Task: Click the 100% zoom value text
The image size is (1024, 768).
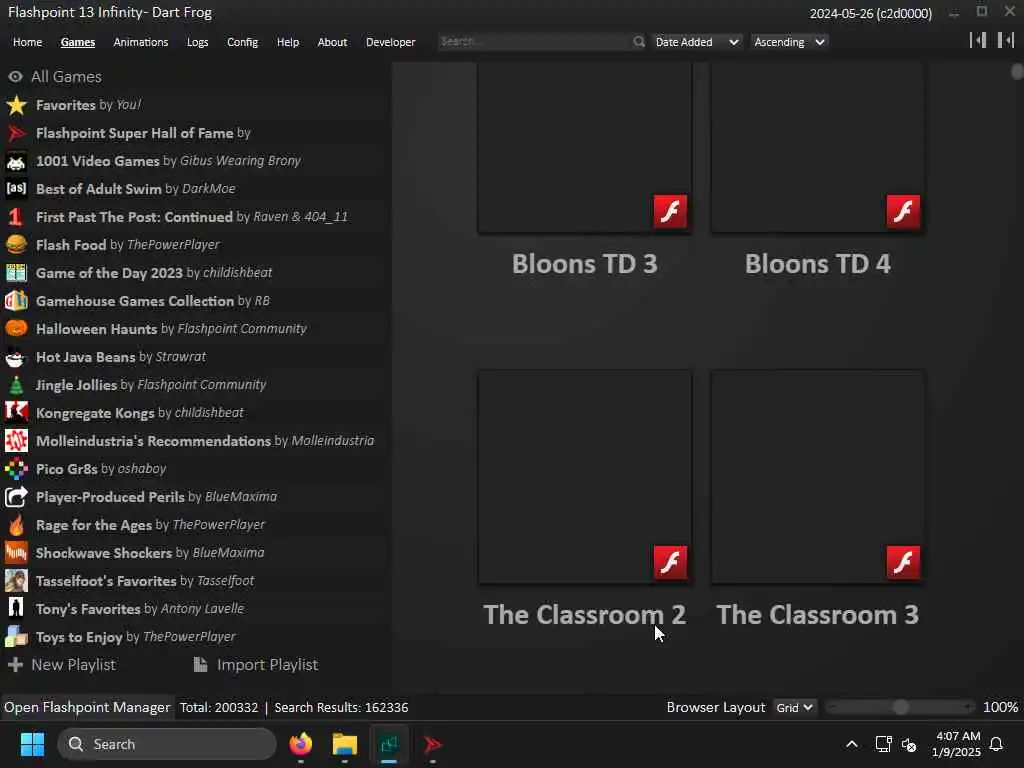Action: [x=1000, y=707]
